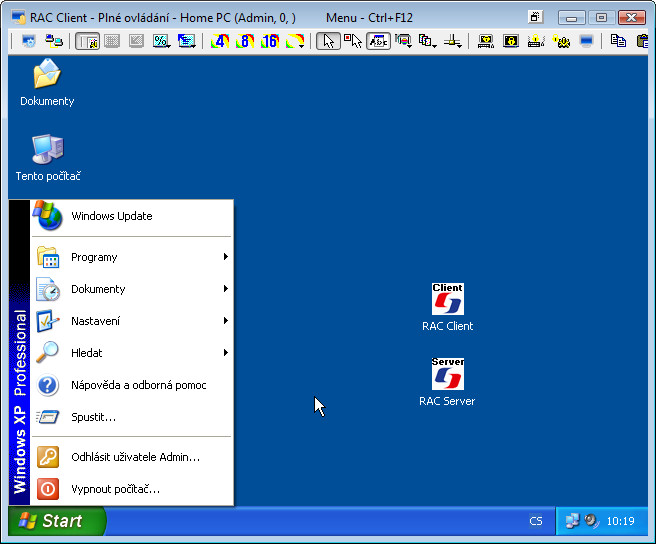
Task: Open Windows Update from Start menu
Action: click(132, 216)
